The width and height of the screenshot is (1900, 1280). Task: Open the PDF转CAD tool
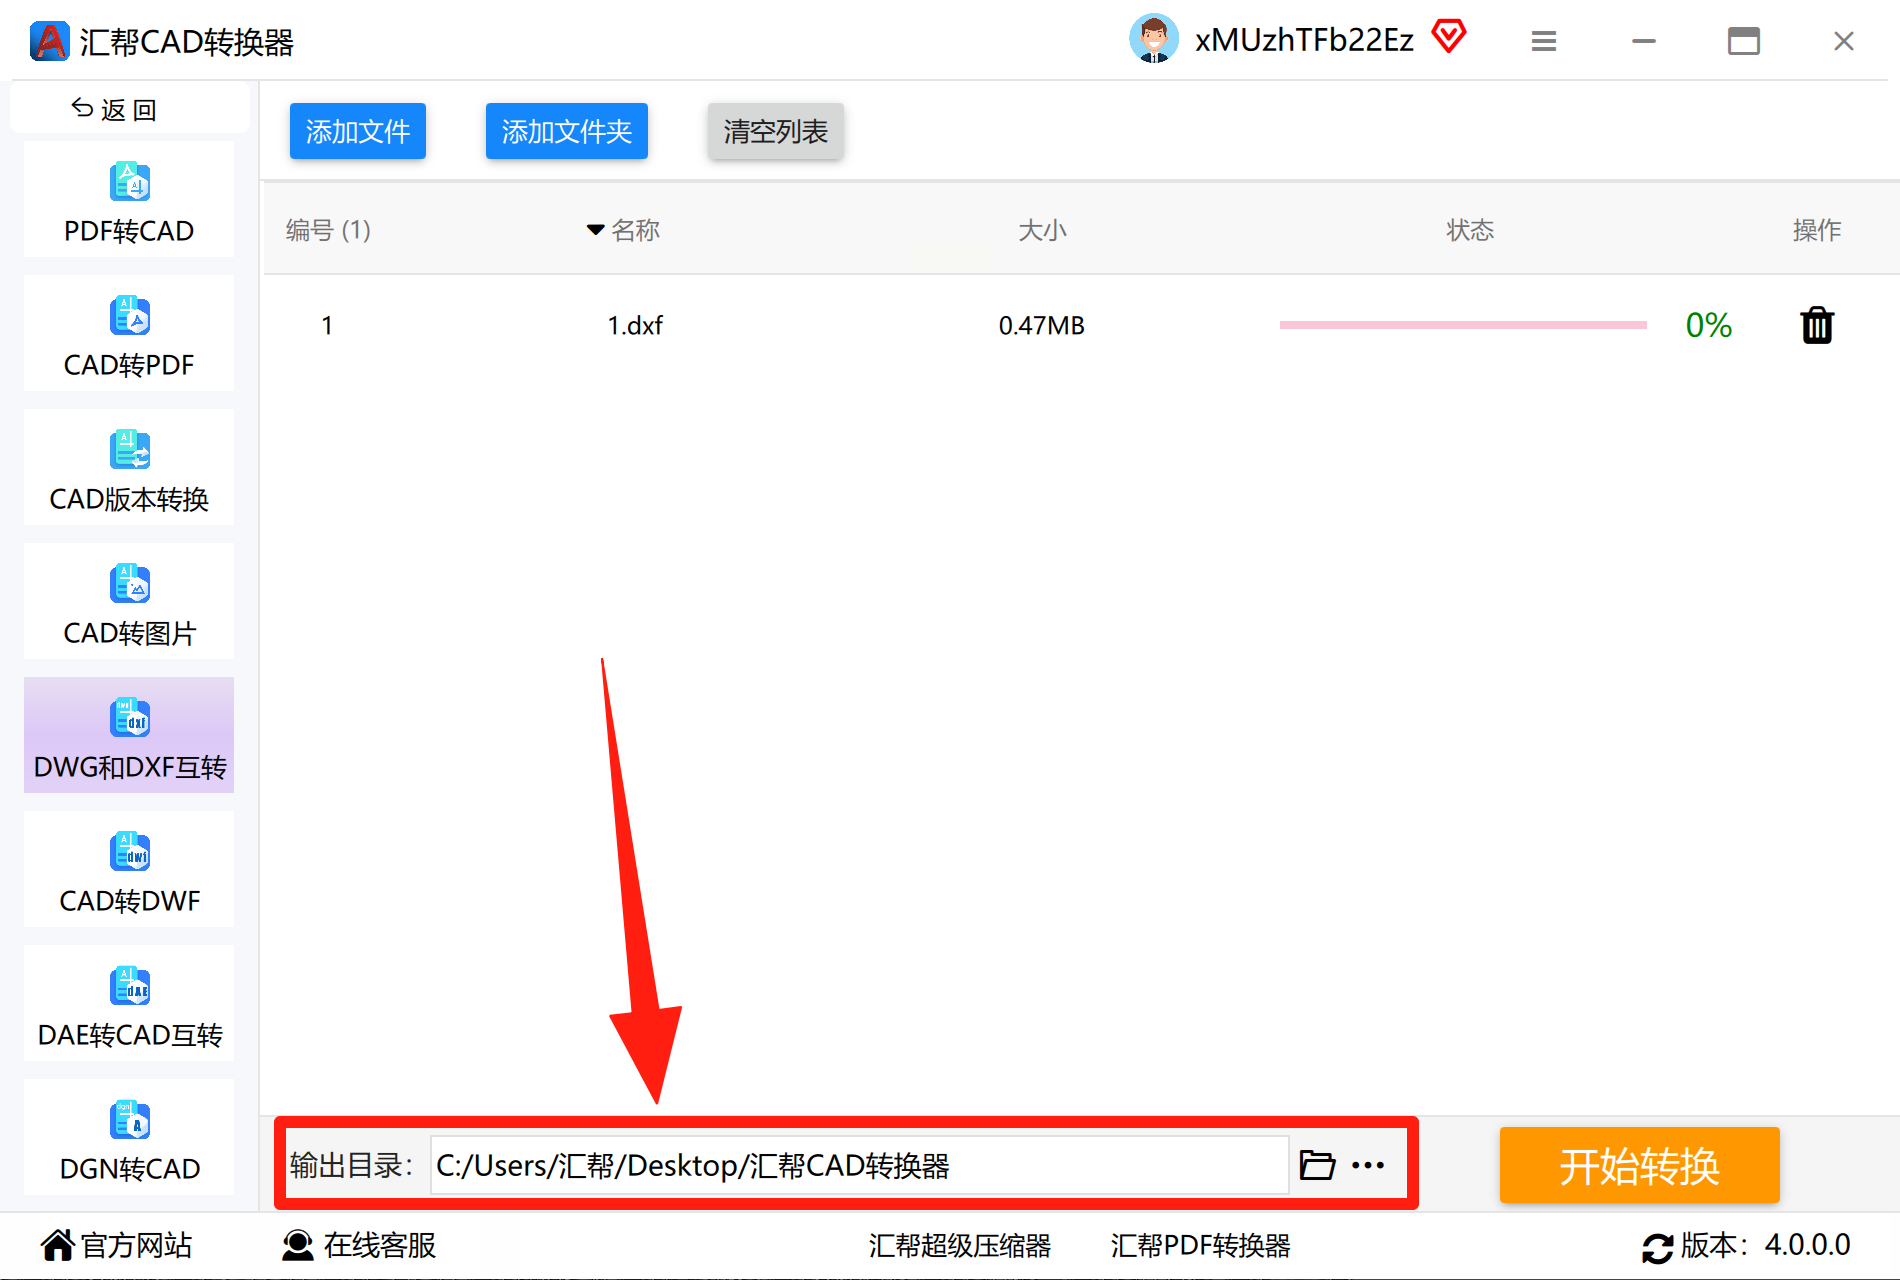(x=129, y=200)
